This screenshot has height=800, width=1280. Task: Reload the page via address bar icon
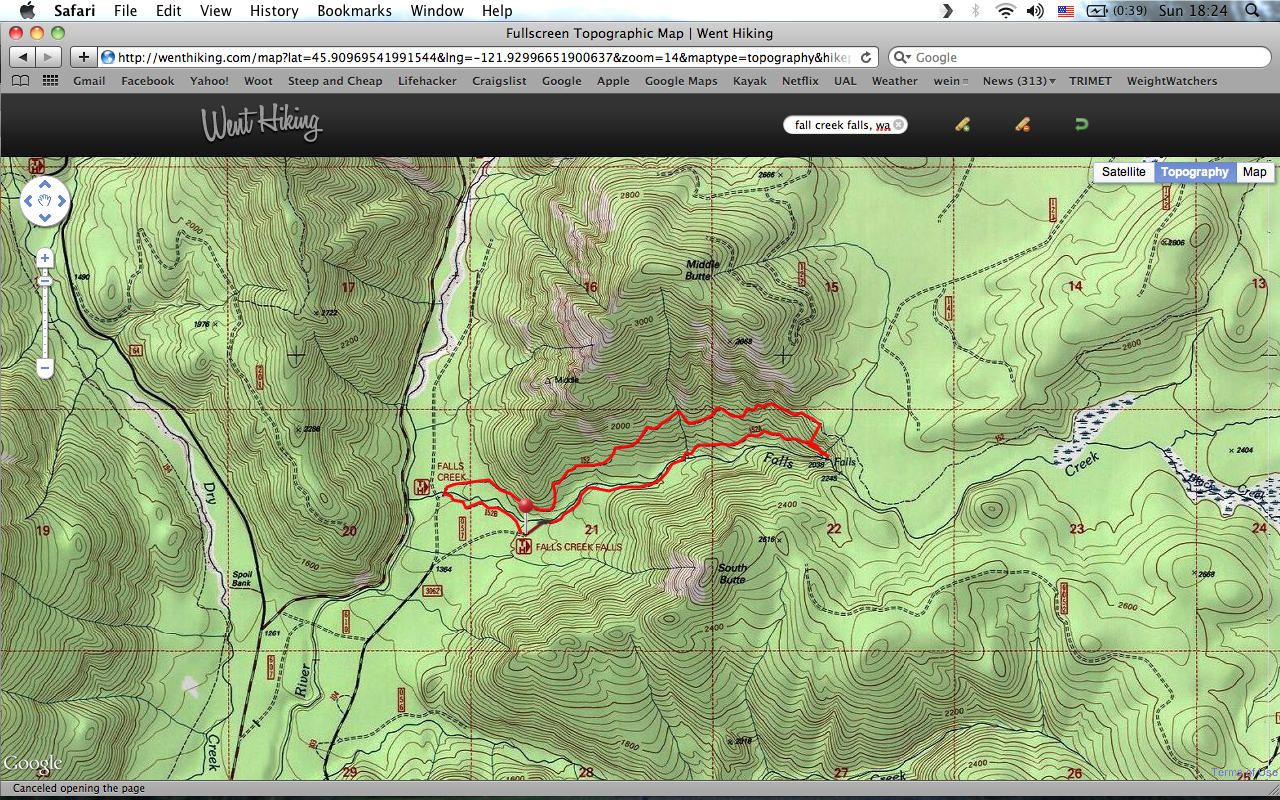(x=866, y=58)
